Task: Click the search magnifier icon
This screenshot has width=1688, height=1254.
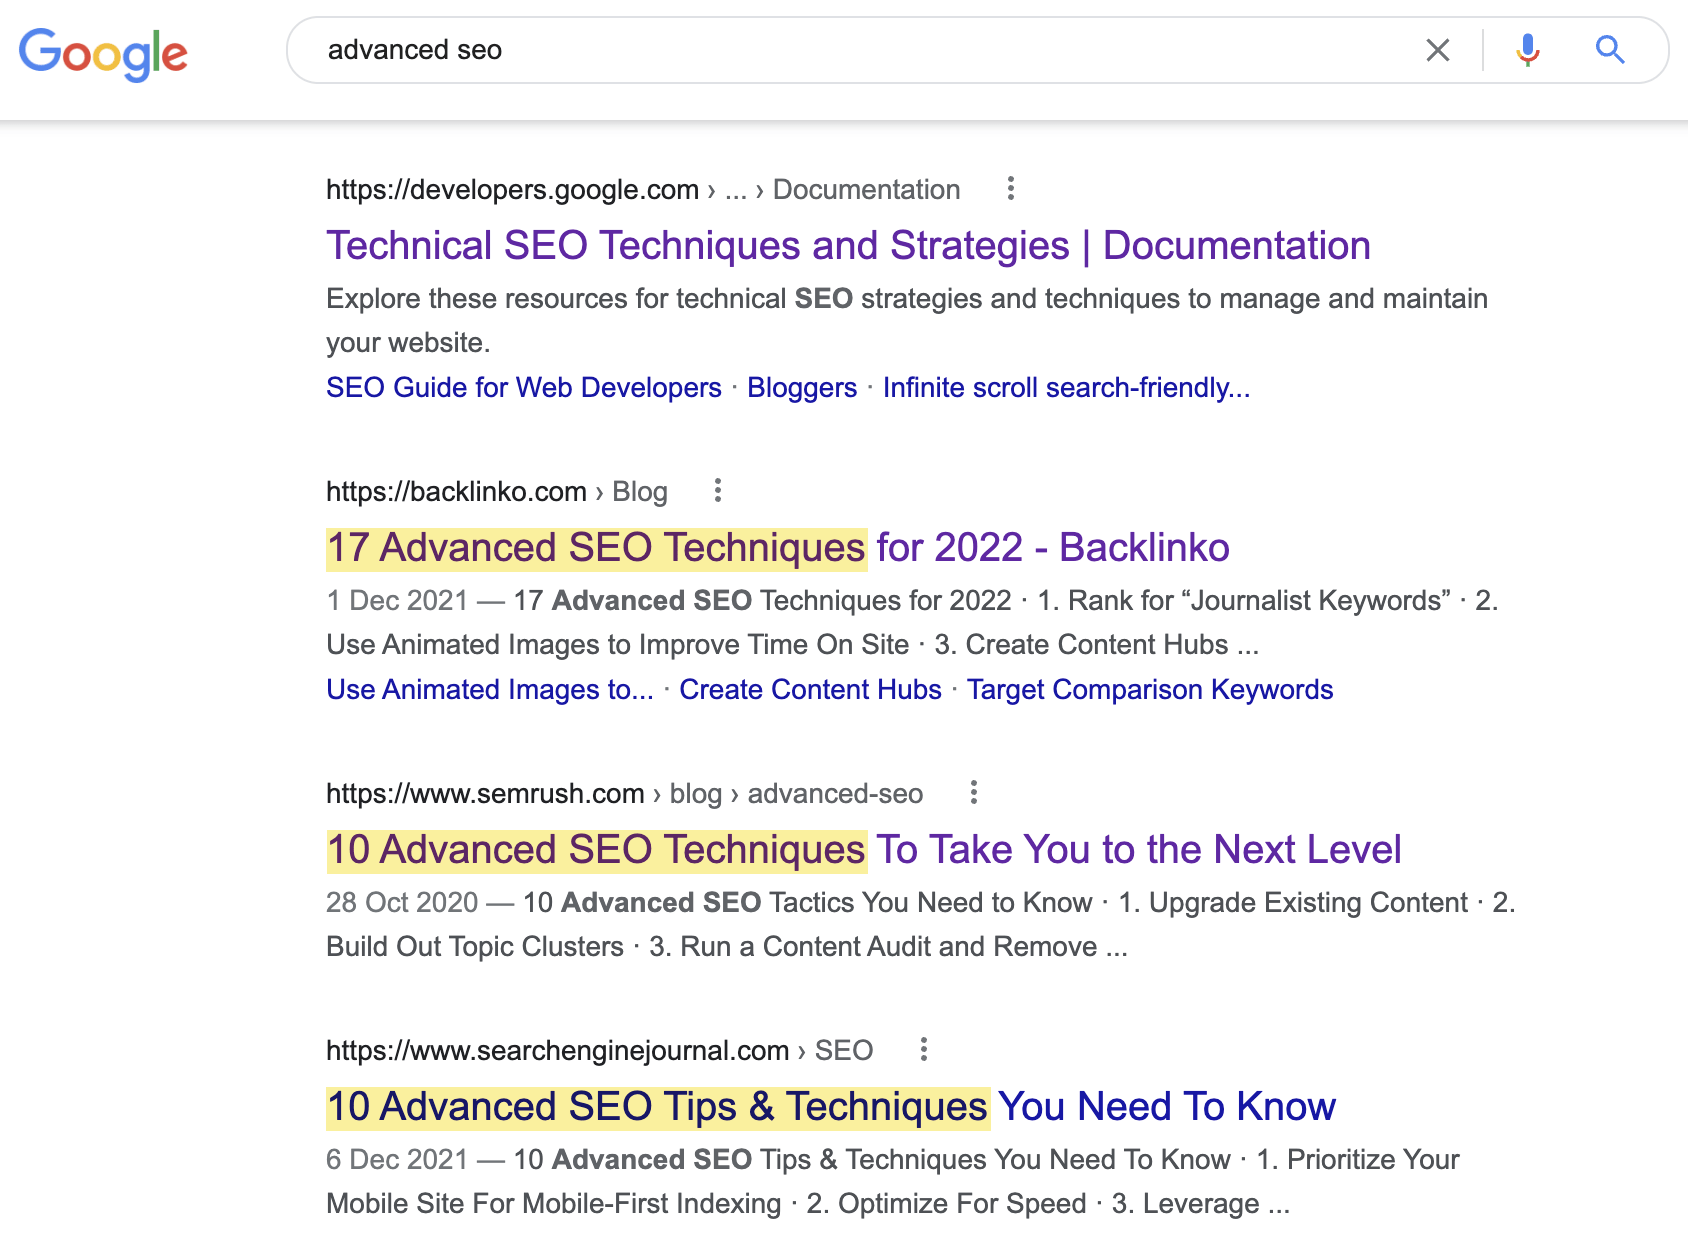Action: pos(1610,49)
